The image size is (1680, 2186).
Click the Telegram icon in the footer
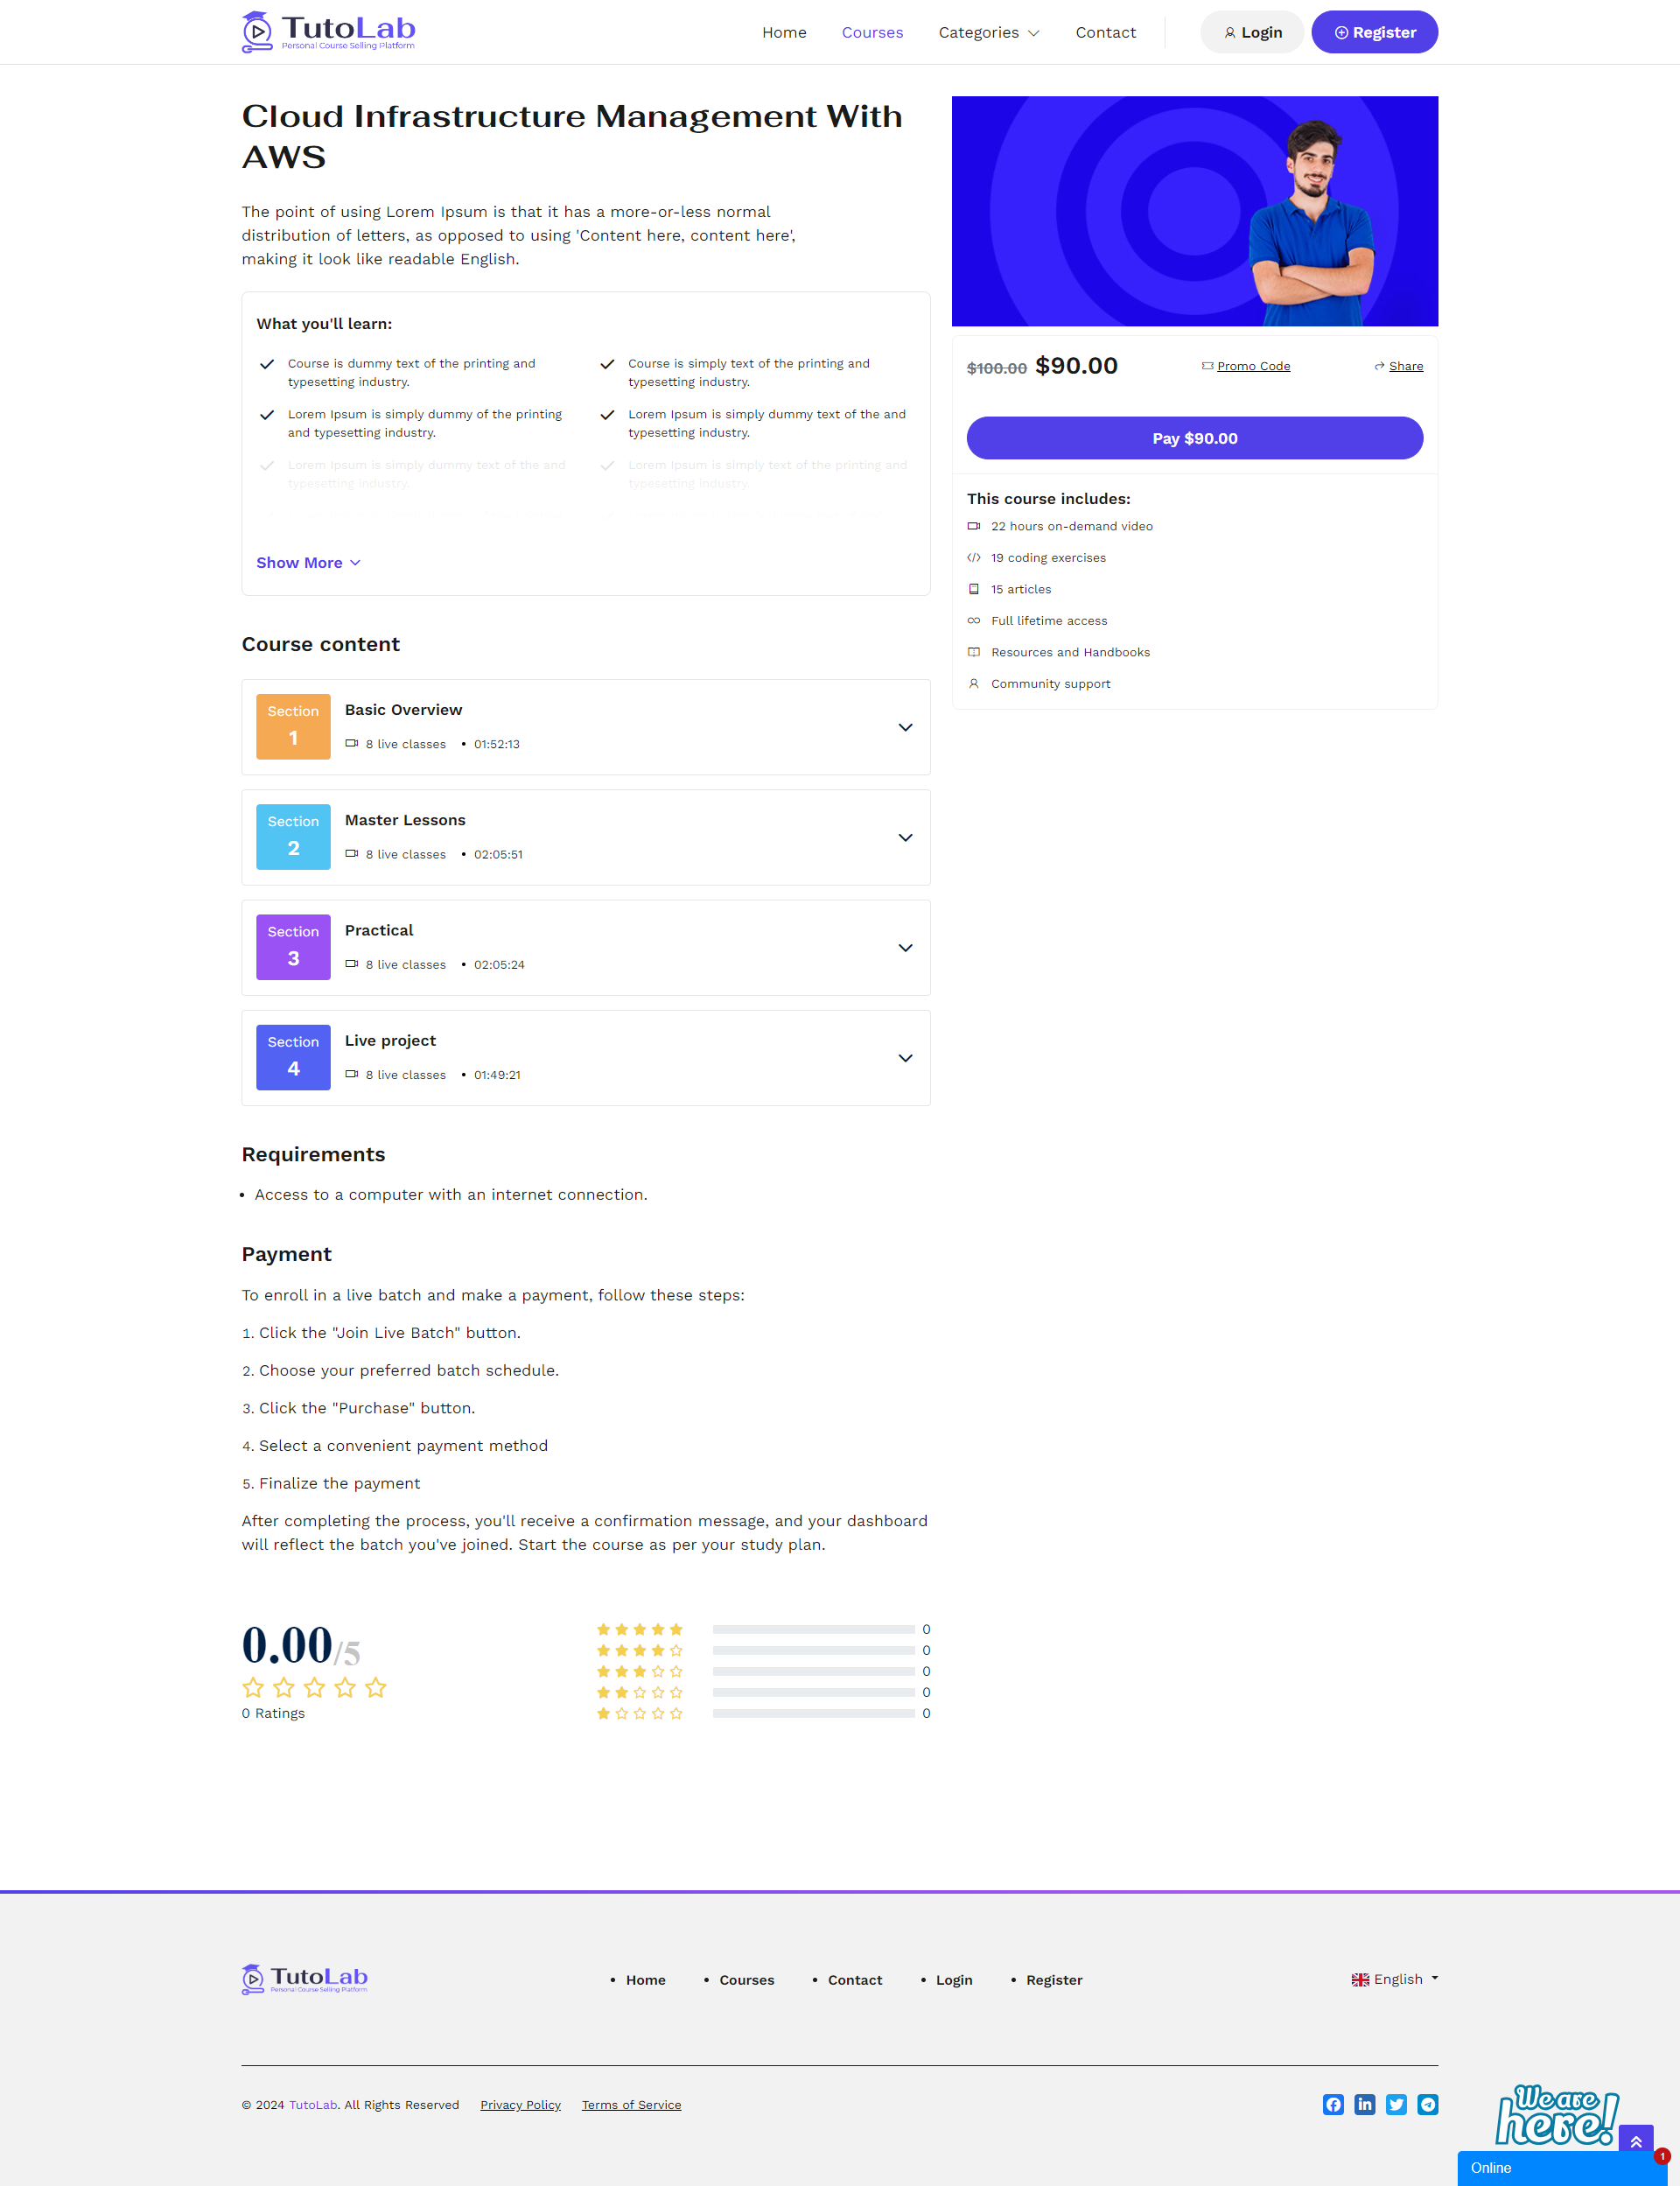1428,2104
